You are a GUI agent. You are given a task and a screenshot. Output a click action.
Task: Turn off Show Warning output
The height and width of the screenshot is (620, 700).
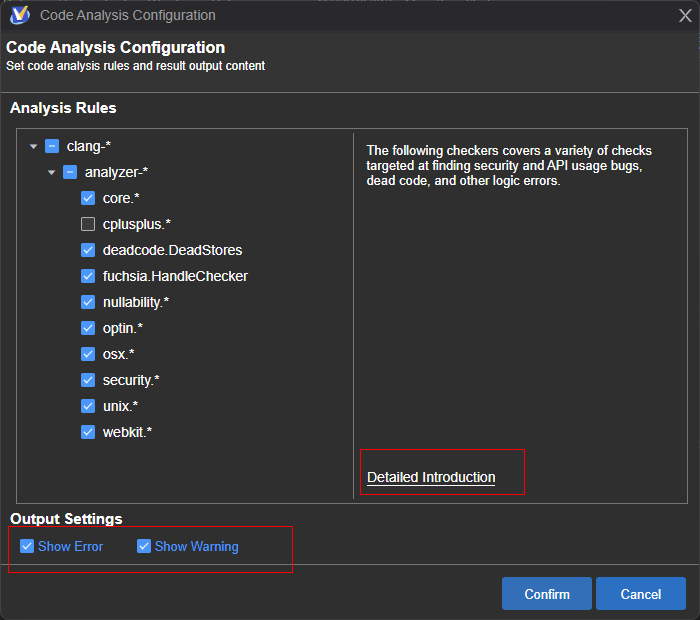(x=144, y=546)
